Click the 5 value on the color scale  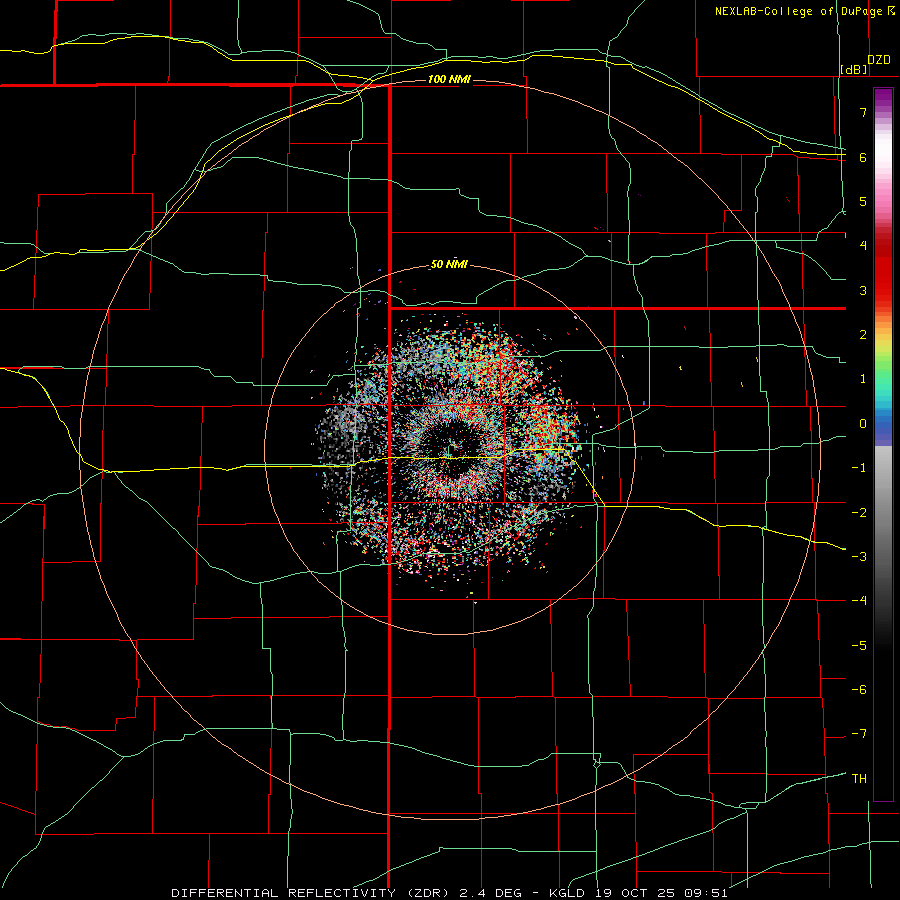863,201
